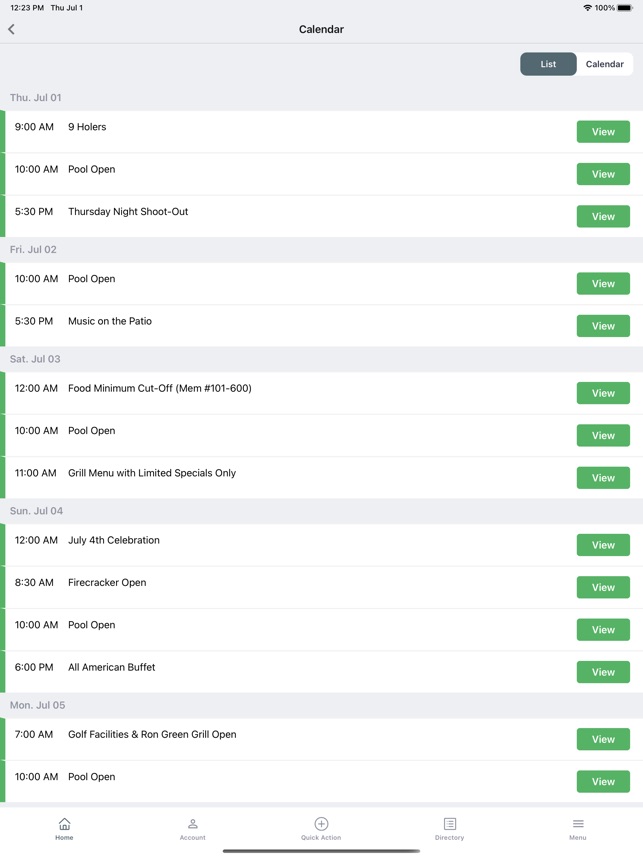Tap the Wi-Fi status icon
The image size is (643, 858).
click(x=588, y=8)
